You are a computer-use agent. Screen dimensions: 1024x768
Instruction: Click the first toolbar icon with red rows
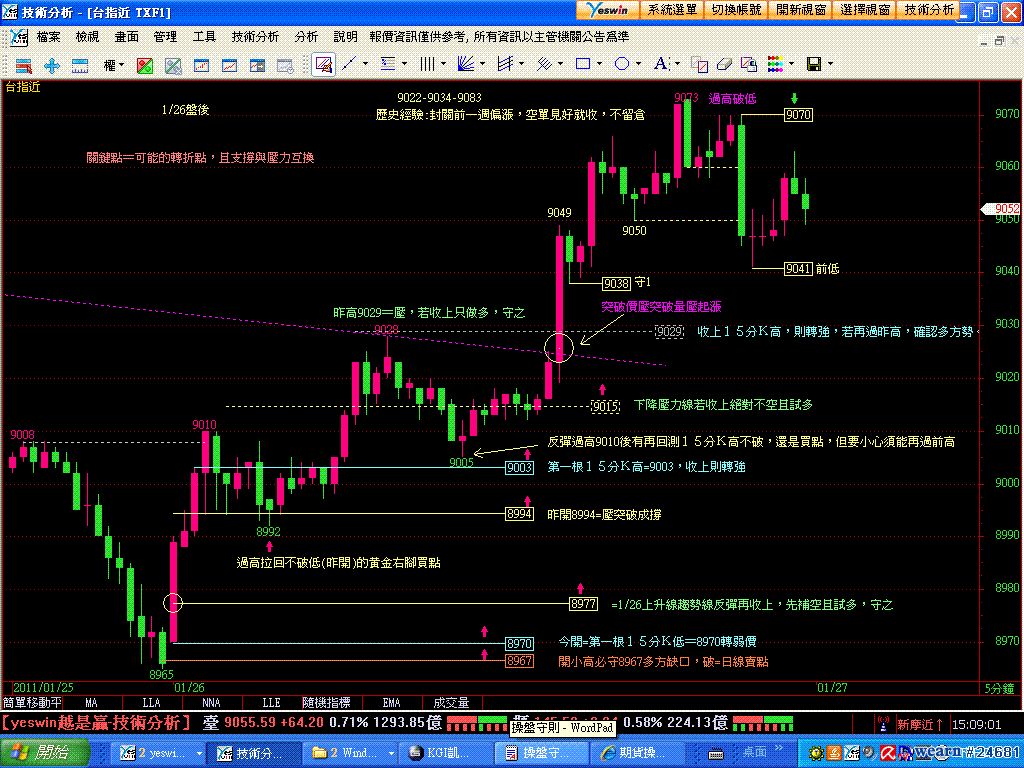pyautogui.click(x=24, y=65)
